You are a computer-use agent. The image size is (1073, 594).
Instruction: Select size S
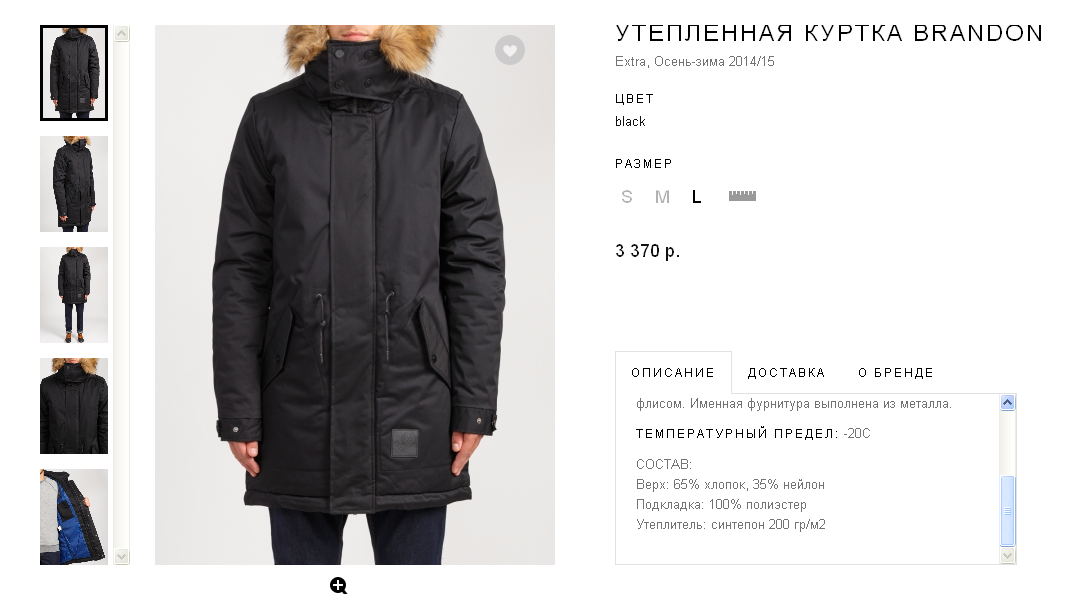[627, 197]
